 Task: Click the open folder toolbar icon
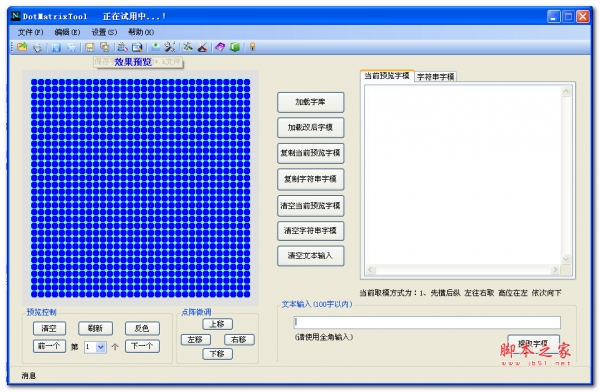coord(23,47)
